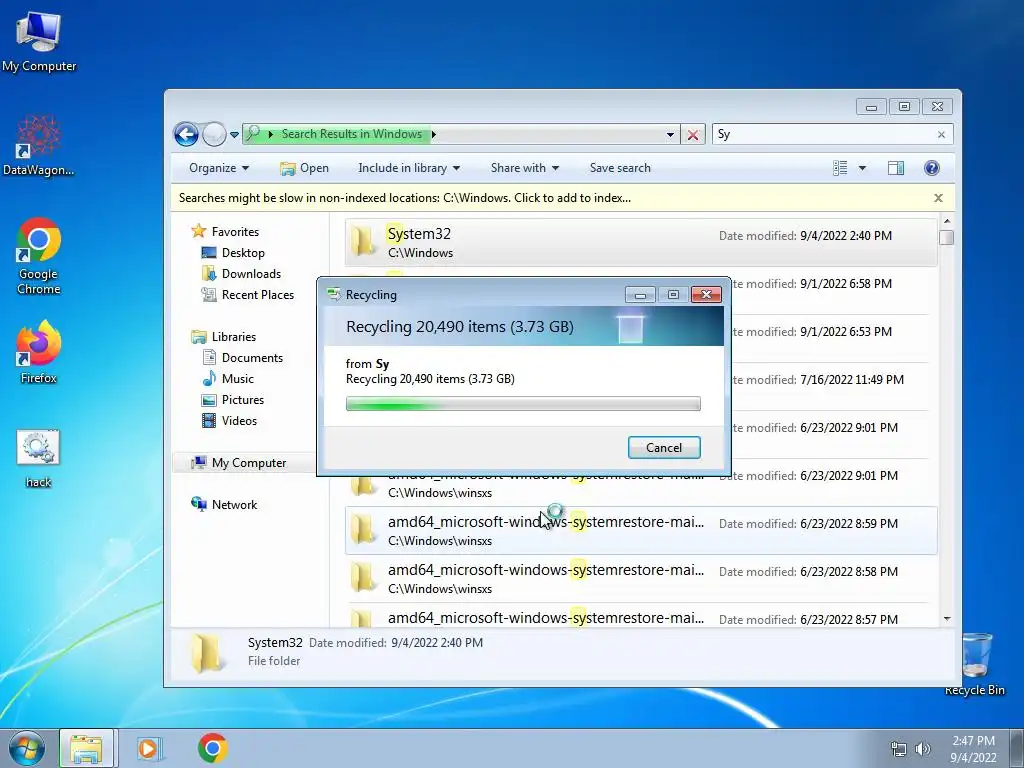Image resolution: width=1024 pixels, height=768 pixels.
Task: Open the network tray icon
Action: (899, 749)
